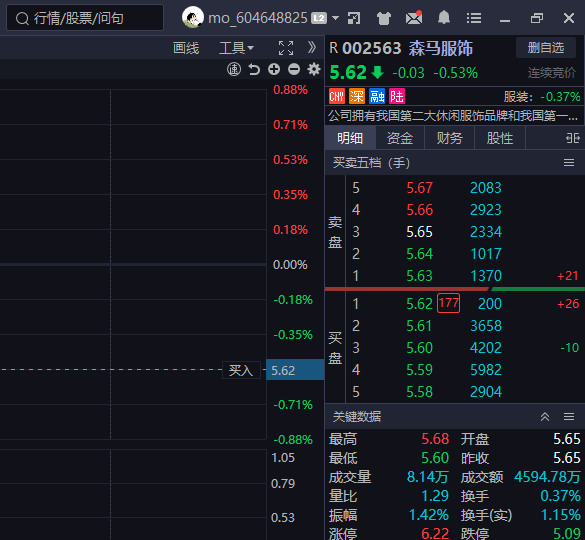
Task: Click the 删自选 button
Action: click(546, 48)
